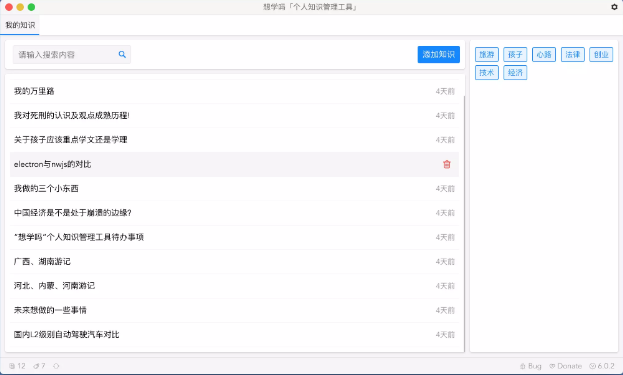Switch to the 我的知识 tab
Viewport: 623px width, 375px height.
point(20,25)
